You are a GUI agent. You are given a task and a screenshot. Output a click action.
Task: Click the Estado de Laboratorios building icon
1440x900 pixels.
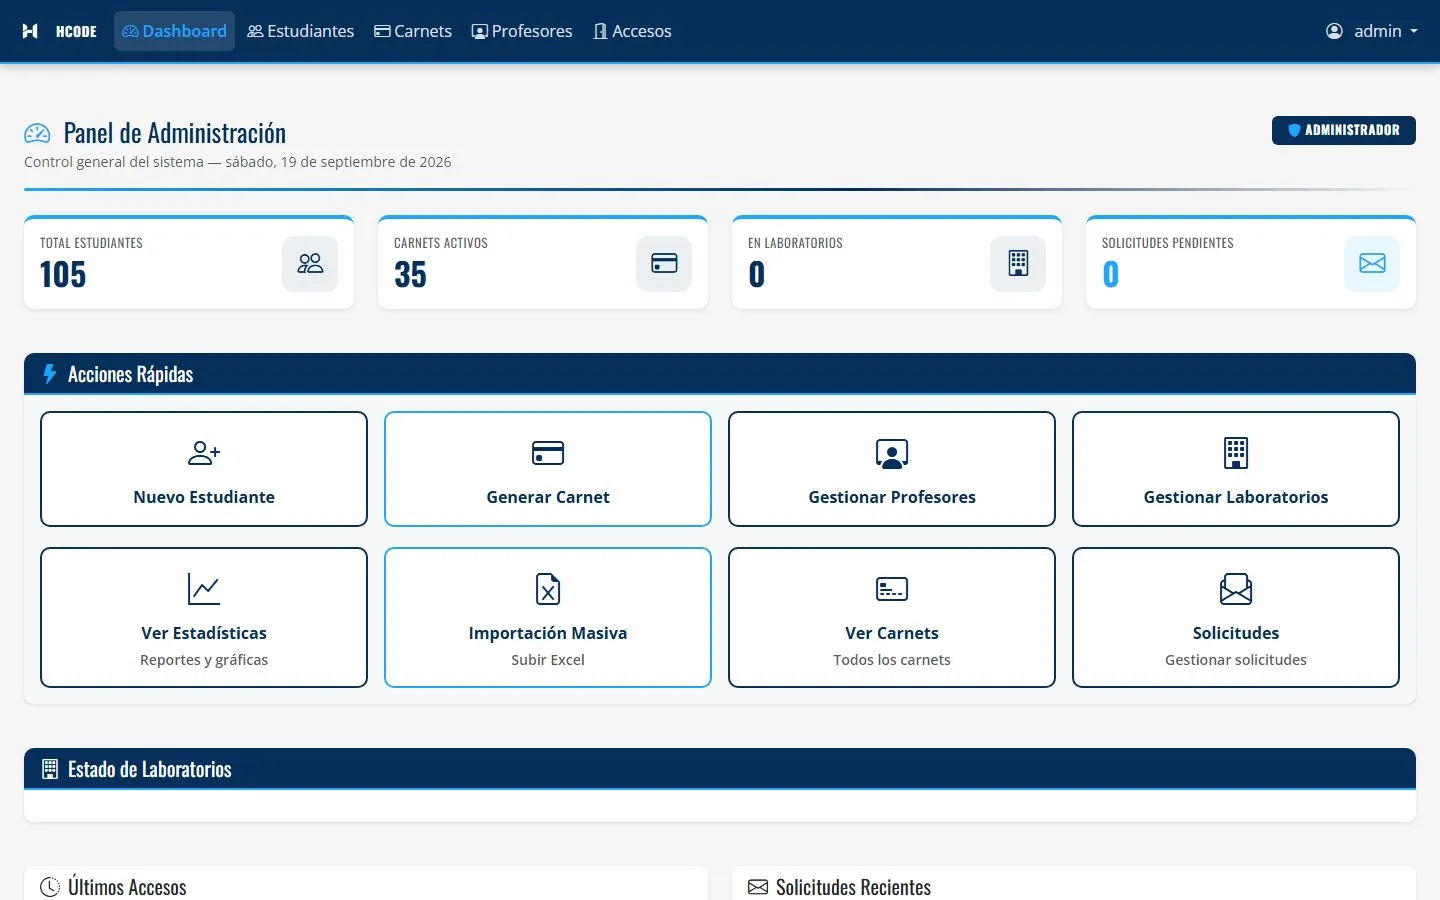click(x=50, y=769)
